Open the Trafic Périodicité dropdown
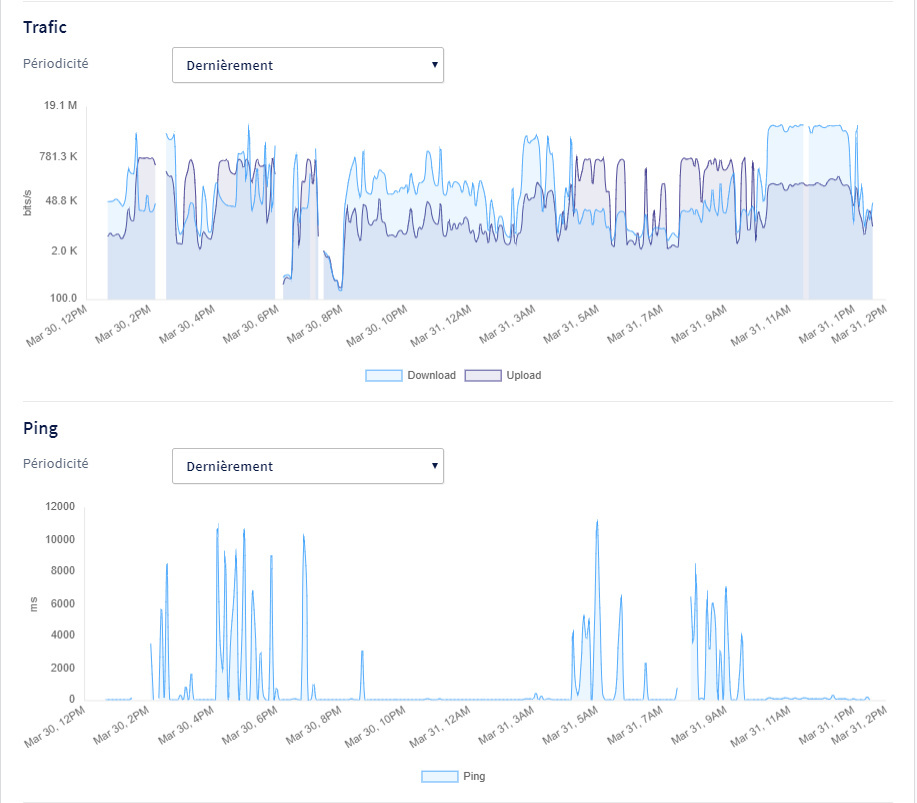 tap(307, 65)
